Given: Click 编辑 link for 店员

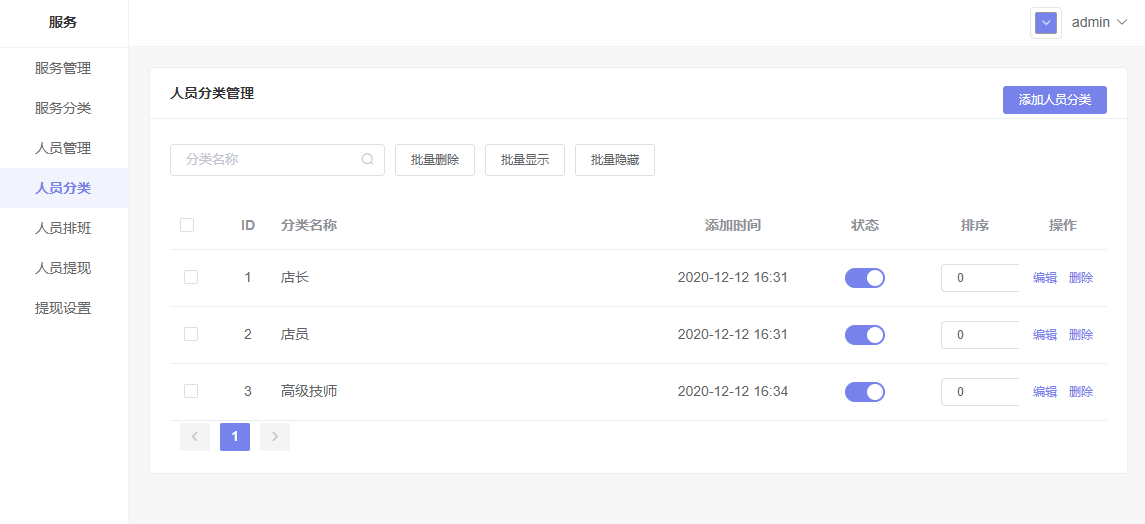Looking at the screenshot, I should (1045, 334).
